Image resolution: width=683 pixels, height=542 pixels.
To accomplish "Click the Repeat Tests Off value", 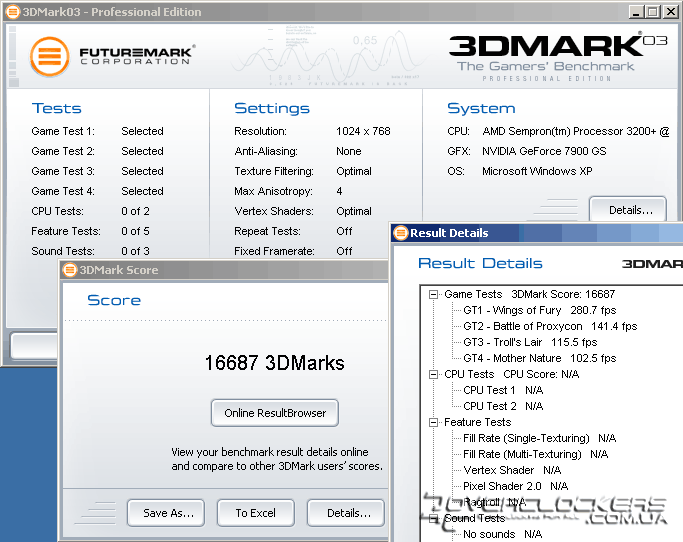I will 344,231.
